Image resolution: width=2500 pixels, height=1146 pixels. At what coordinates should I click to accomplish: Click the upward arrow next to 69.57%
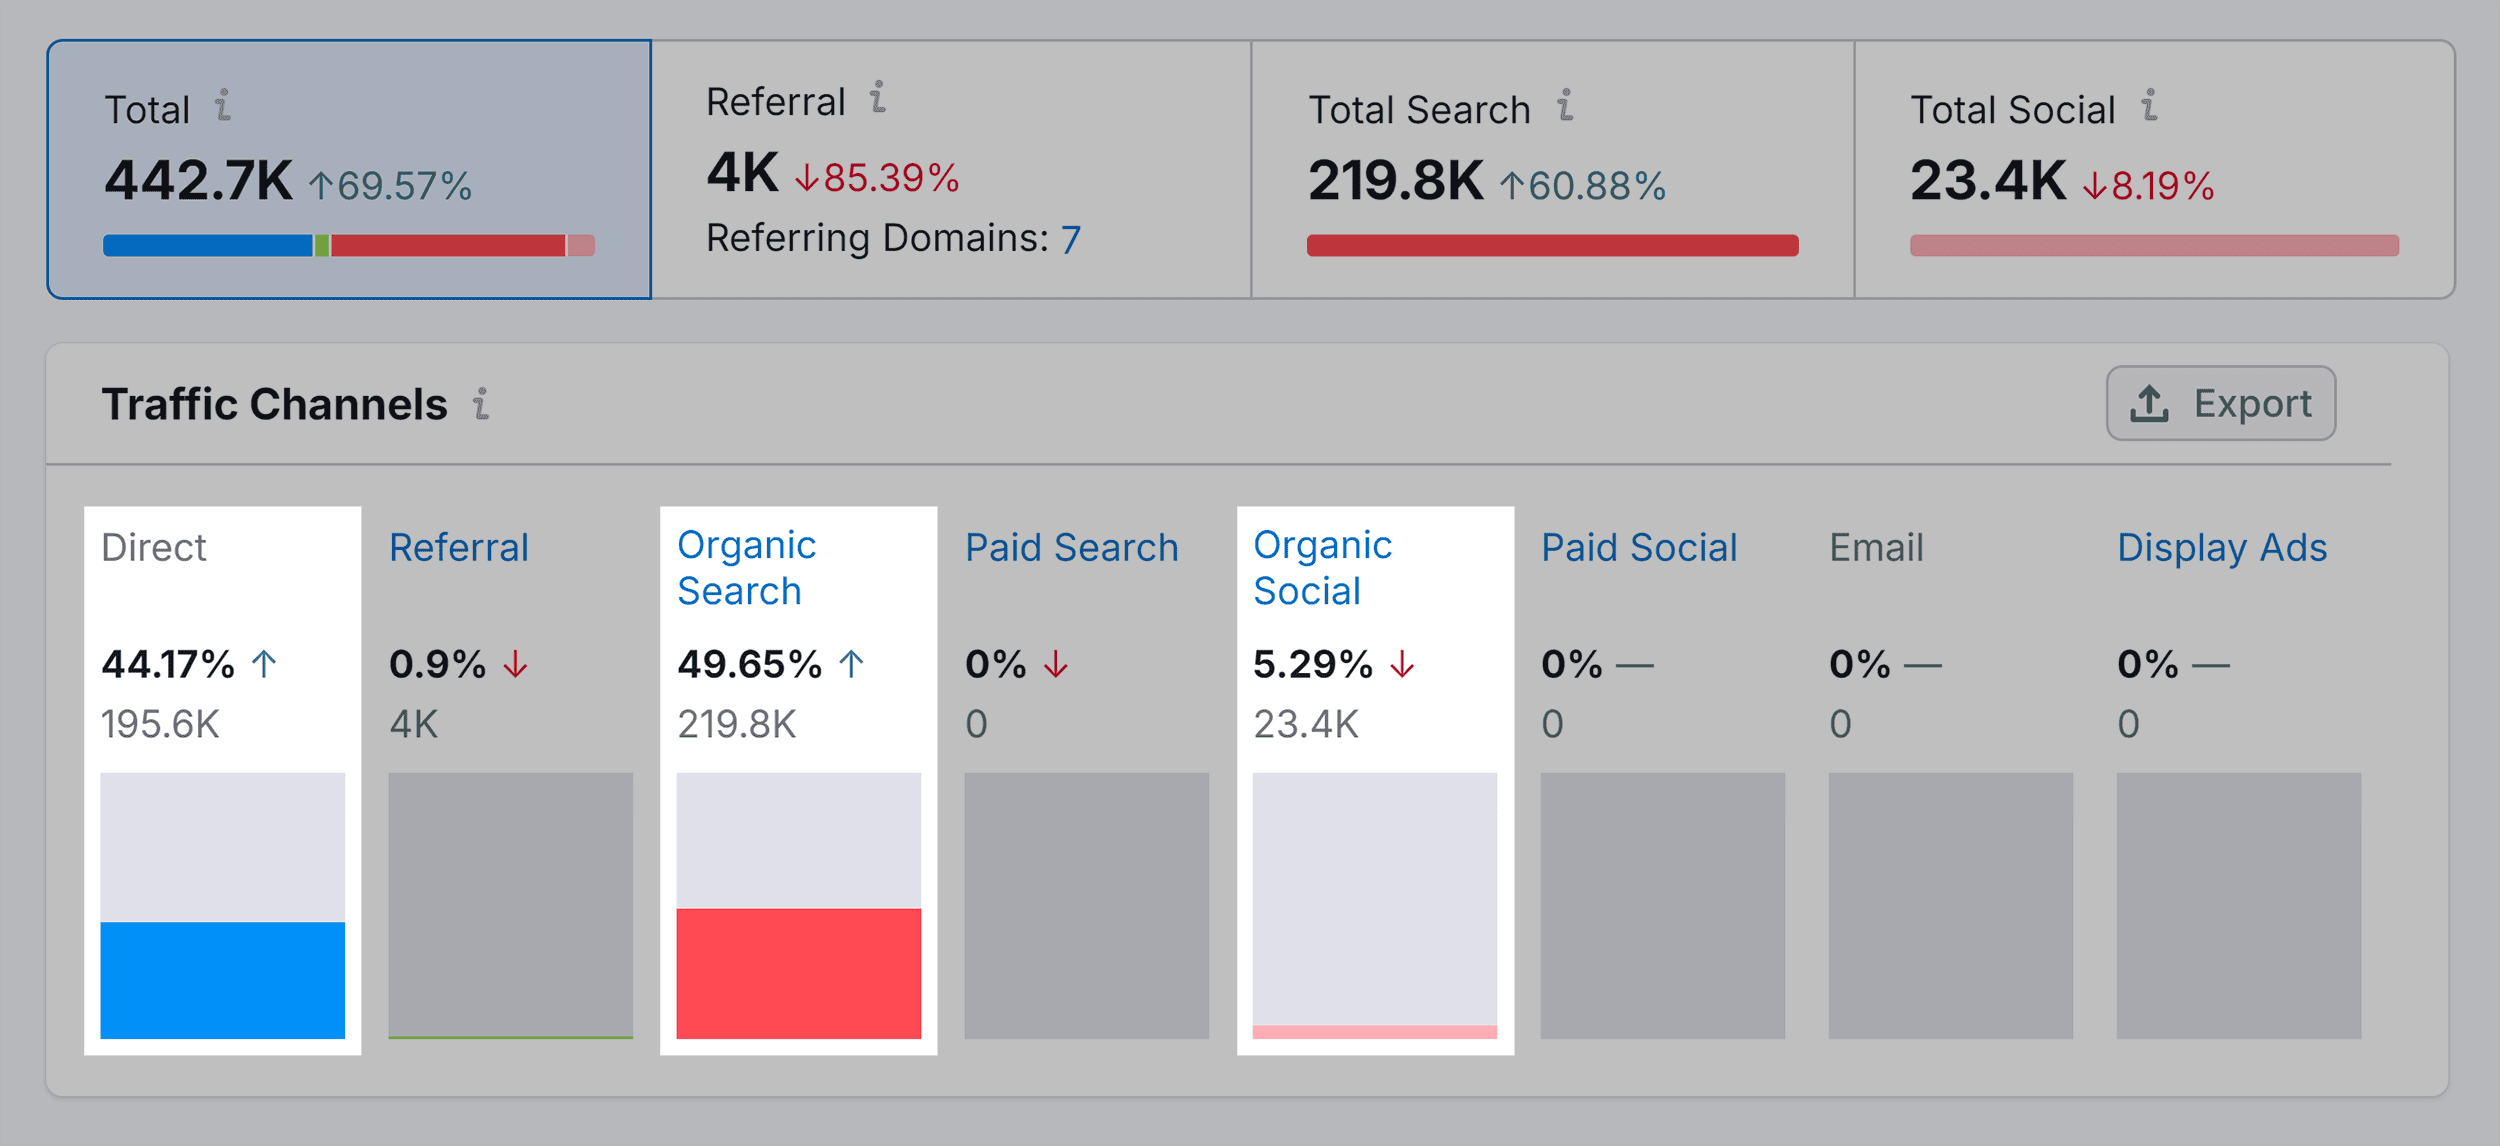point(322,184)
